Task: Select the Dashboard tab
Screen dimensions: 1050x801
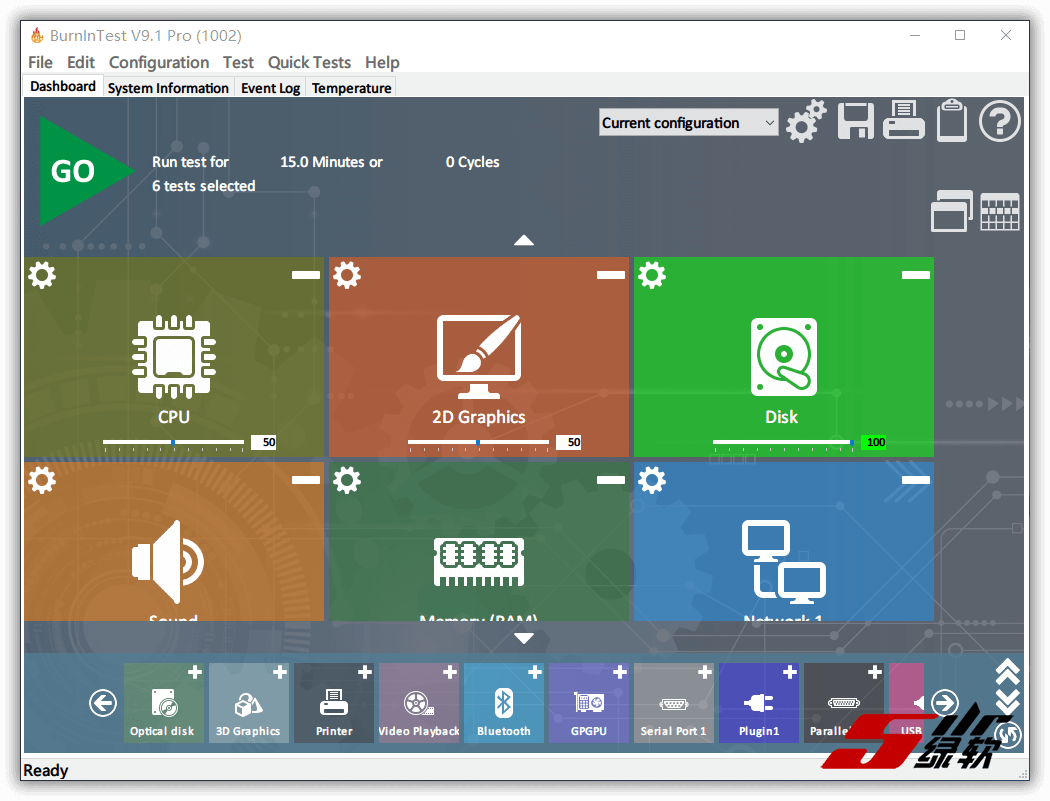Action: [63, 86]
